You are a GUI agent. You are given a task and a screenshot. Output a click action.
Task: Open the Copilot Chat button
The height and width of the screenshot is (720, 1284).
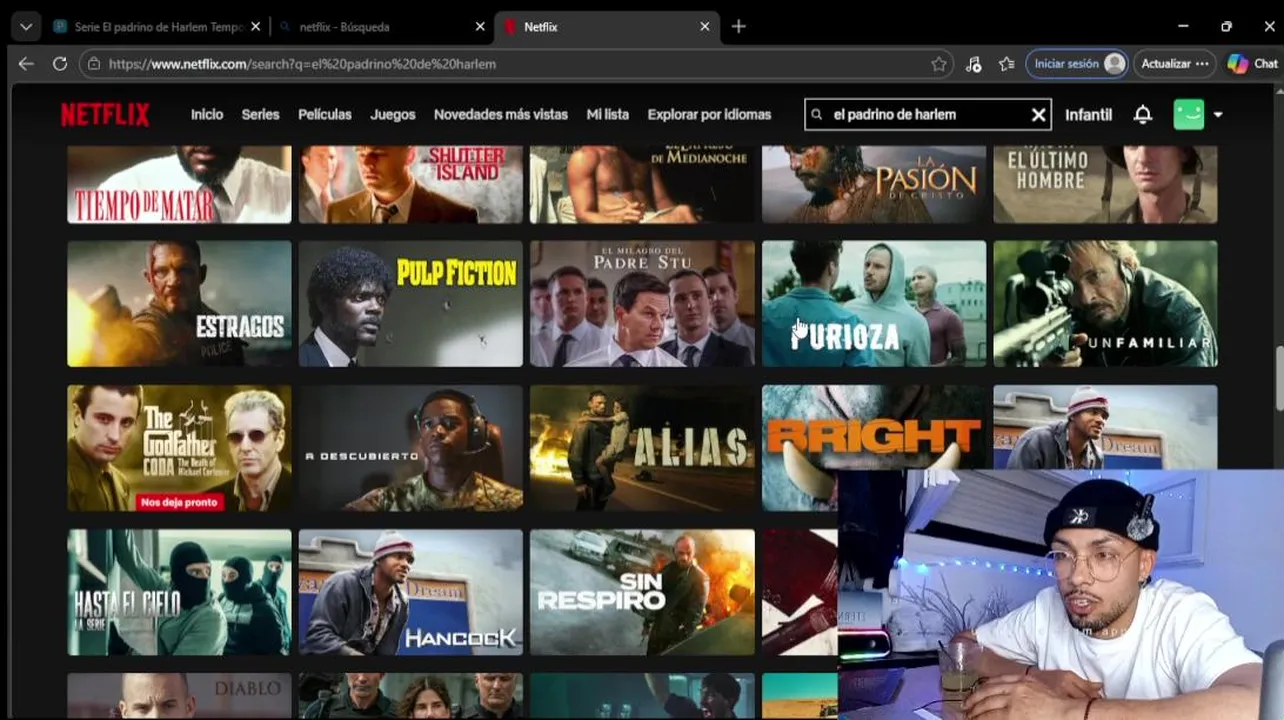(1253, 63)
